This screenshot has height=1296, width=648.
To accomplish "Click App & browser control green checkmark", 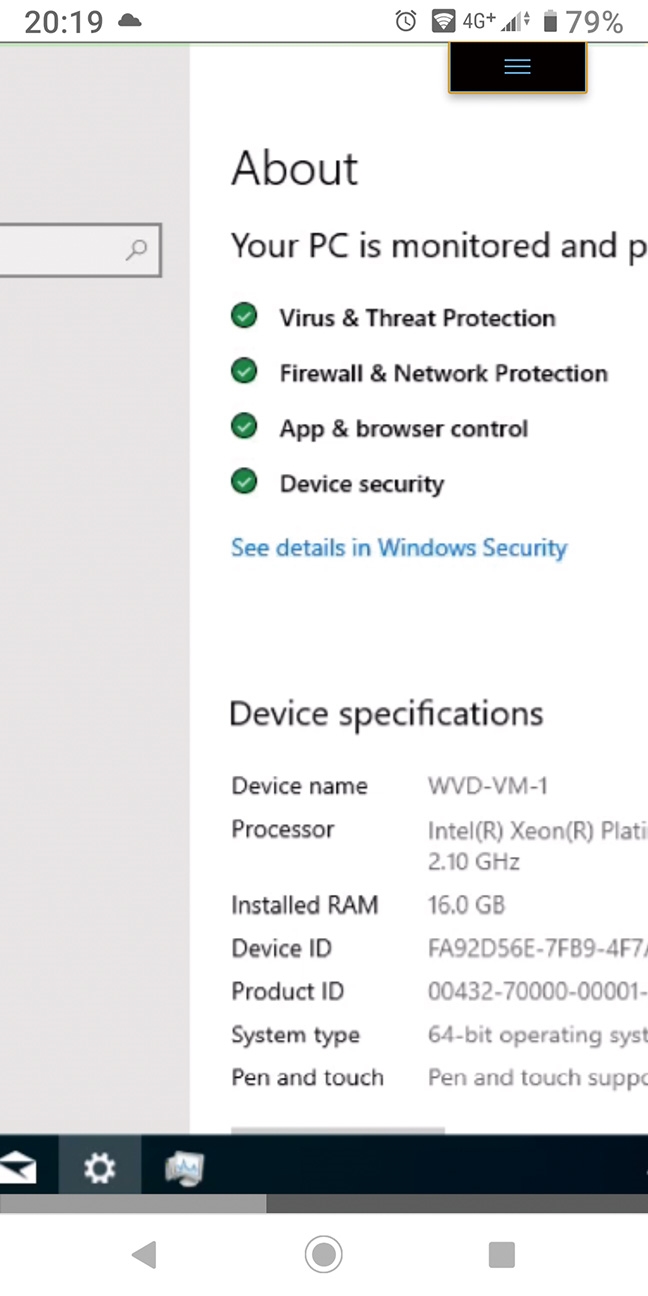I will (243, 427).
